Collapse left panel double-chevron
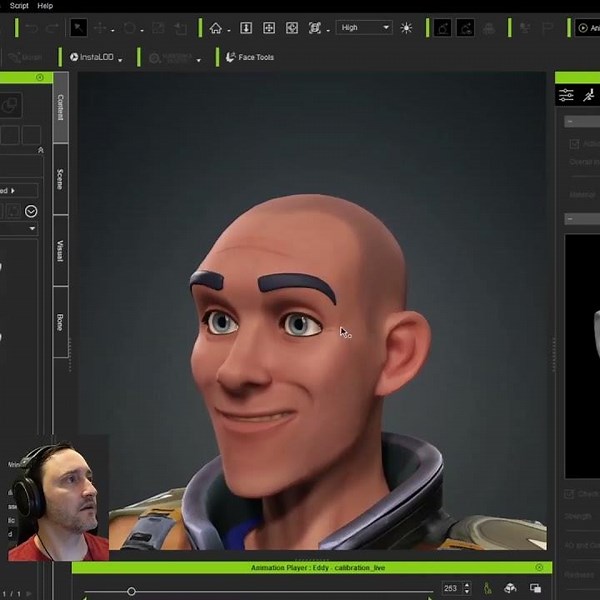The image size is (600, 600). [41, 150]
